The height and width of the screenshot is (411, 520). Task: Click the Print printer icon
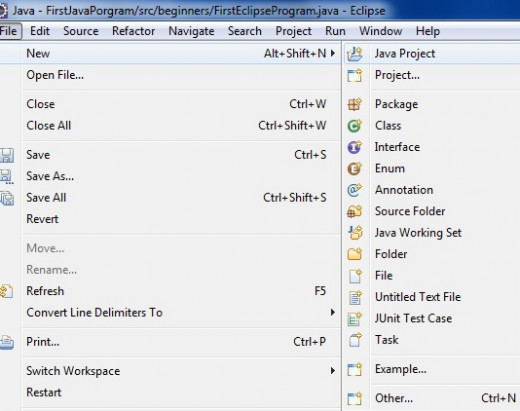coord(7,342)
